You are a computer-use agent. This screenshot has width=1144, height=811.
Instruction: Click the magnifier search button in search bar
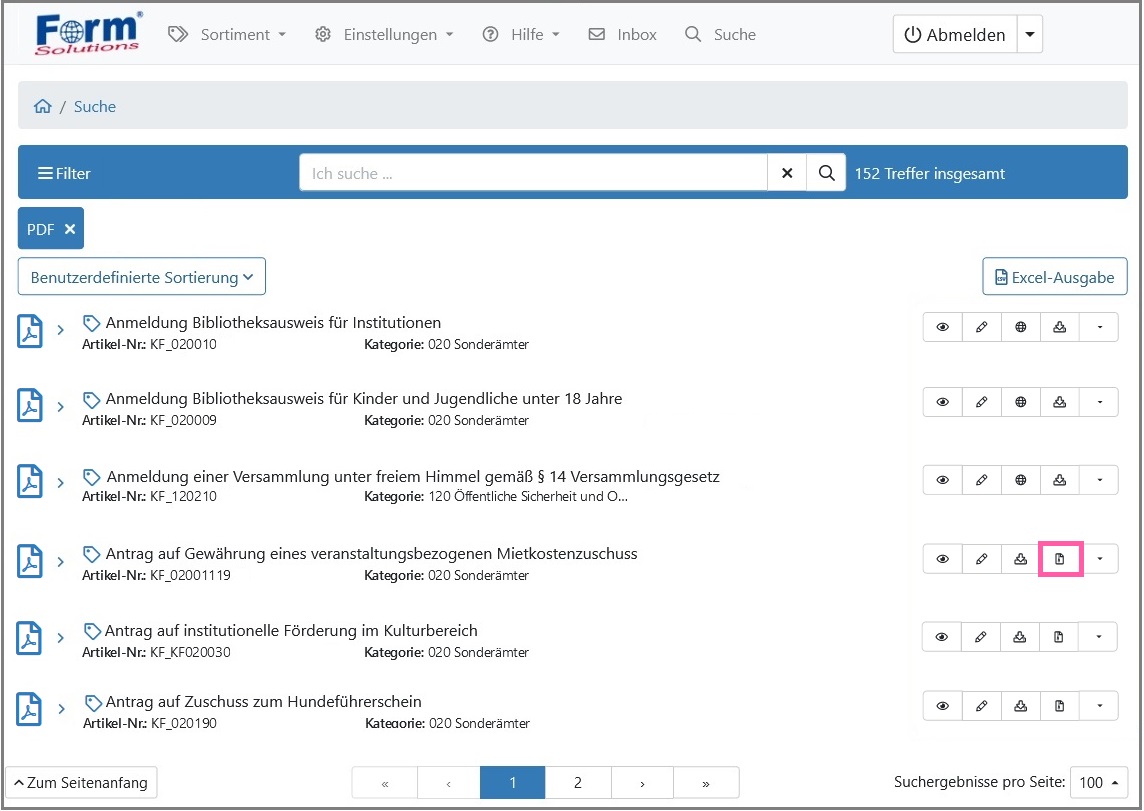point(826,173)
